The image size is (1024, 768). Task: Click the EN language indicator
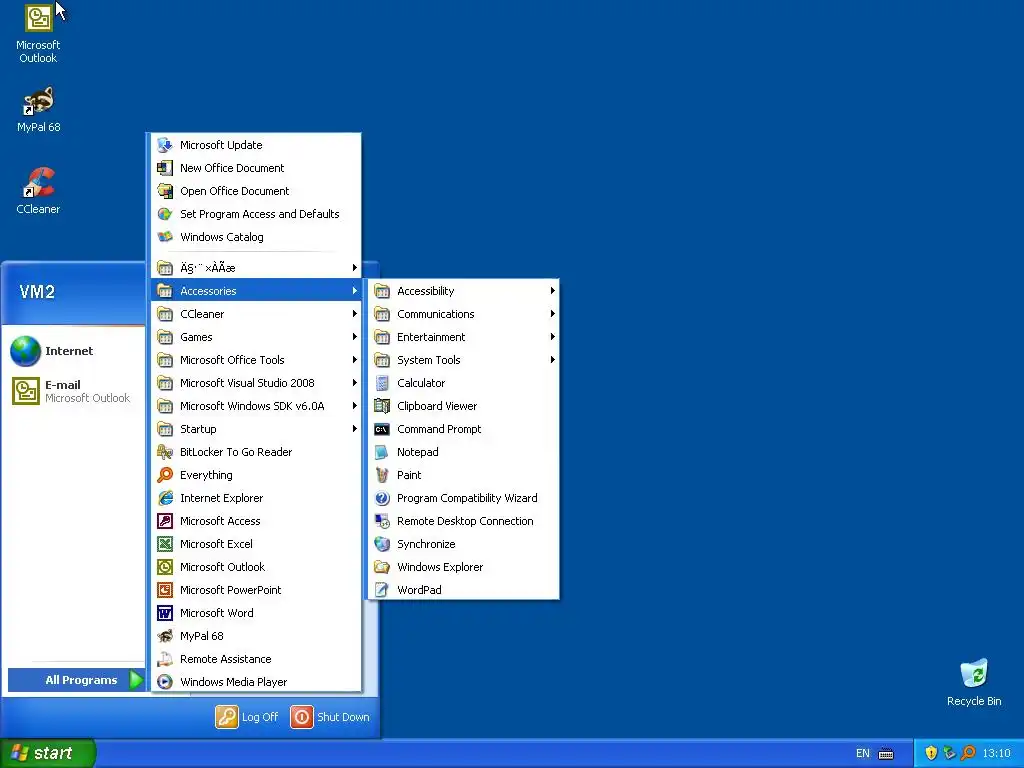tap(863, 753)
